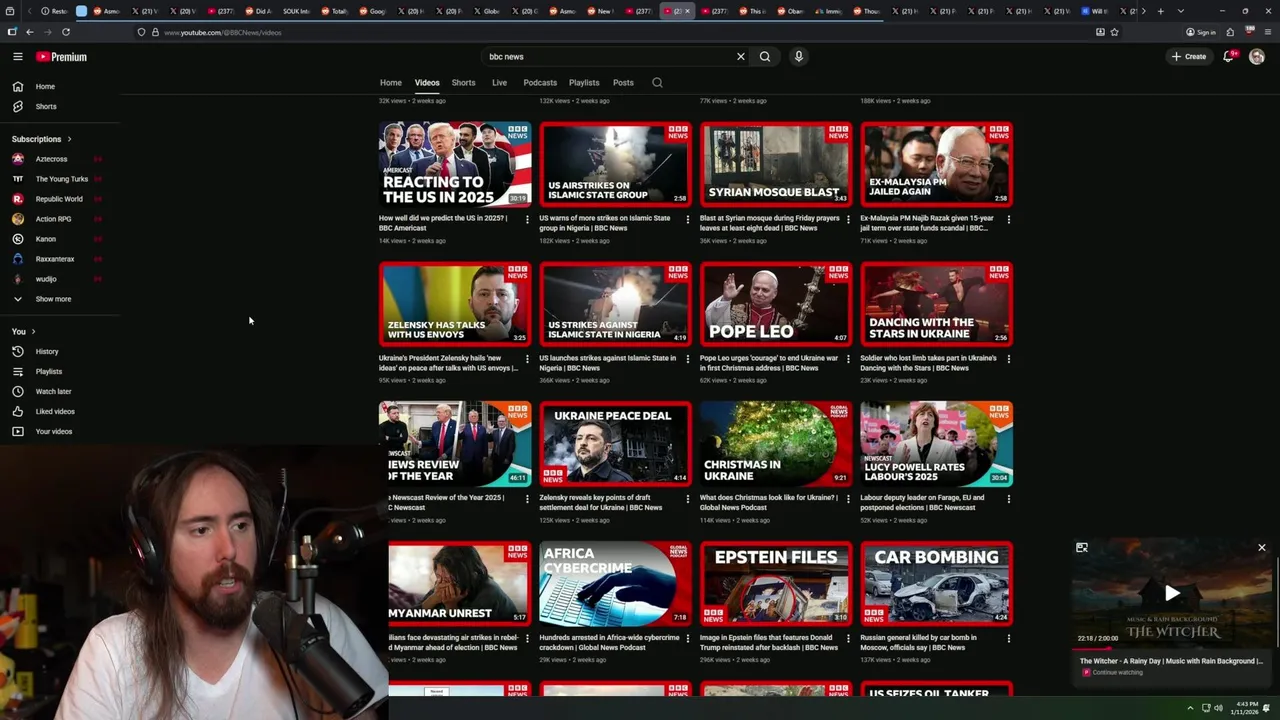Activate voice search microphone

(798, 57)
